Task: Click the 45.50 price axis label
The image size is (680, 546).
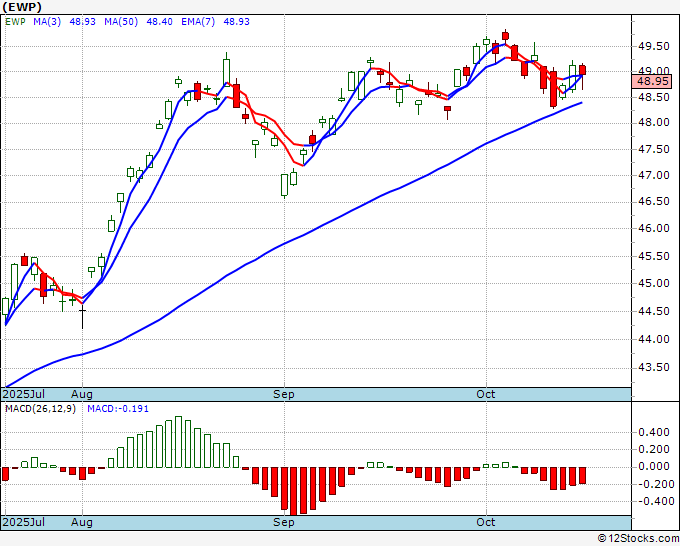Action: (654, 257)
